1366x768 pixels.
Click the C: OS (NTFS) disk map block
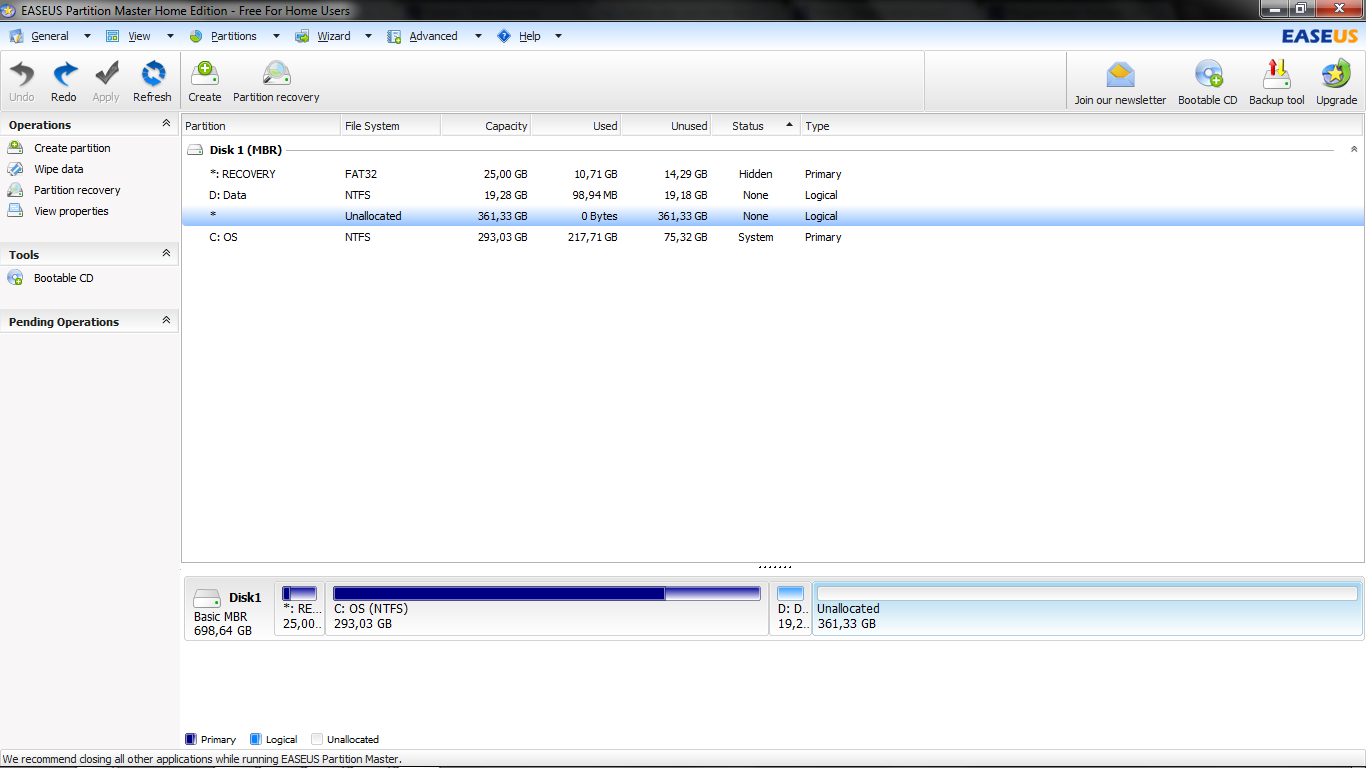[546, 608]
